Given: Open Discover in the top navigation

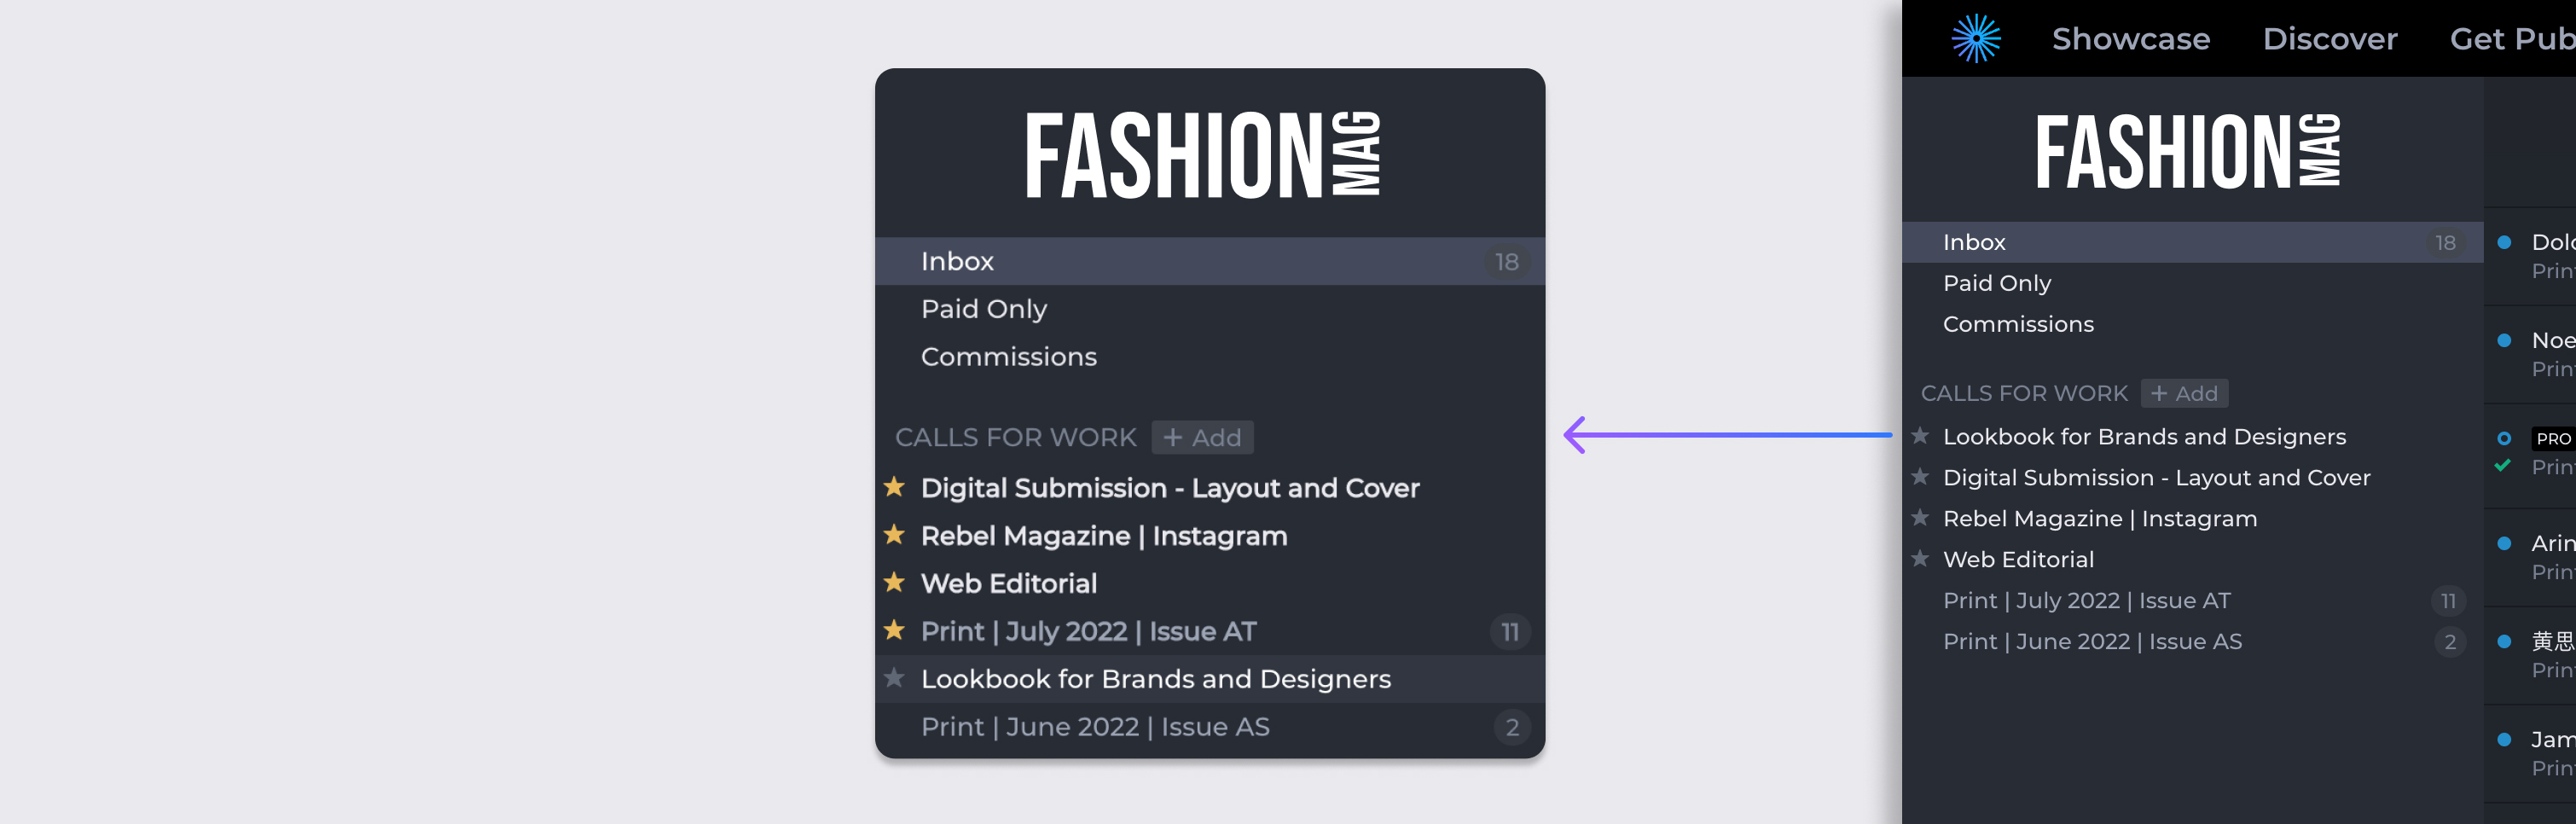Looking at the screenshot, I should (2330, 39).
